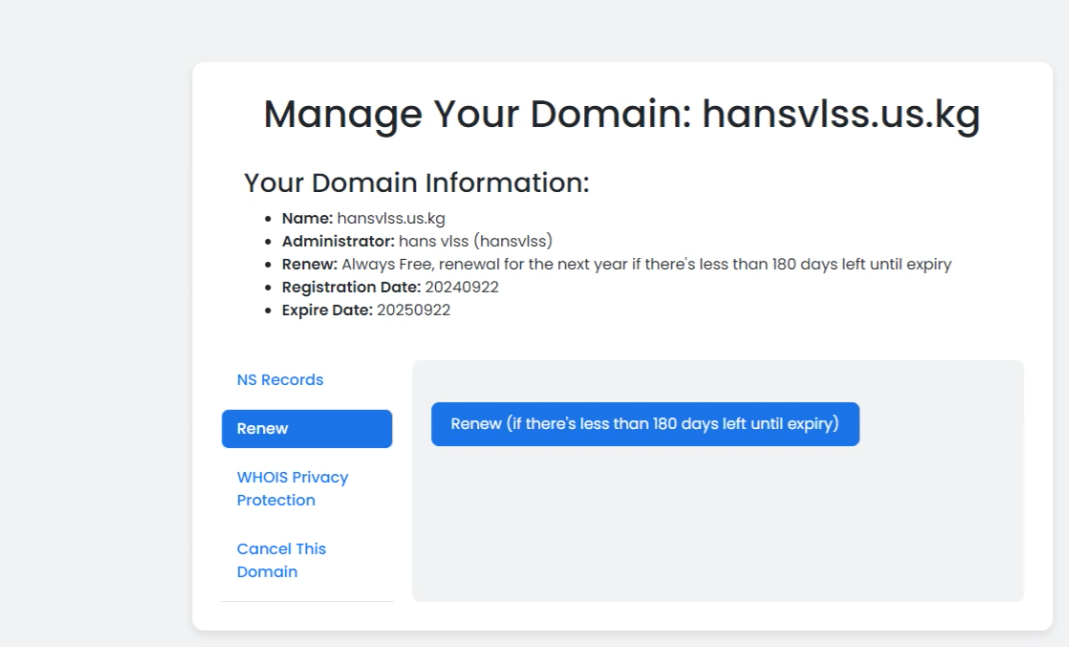Click the registration date value 20240922
Image resolution: width=1069 pixels, height=647 pixels.
pyautogui.click(x=461, y=287)
